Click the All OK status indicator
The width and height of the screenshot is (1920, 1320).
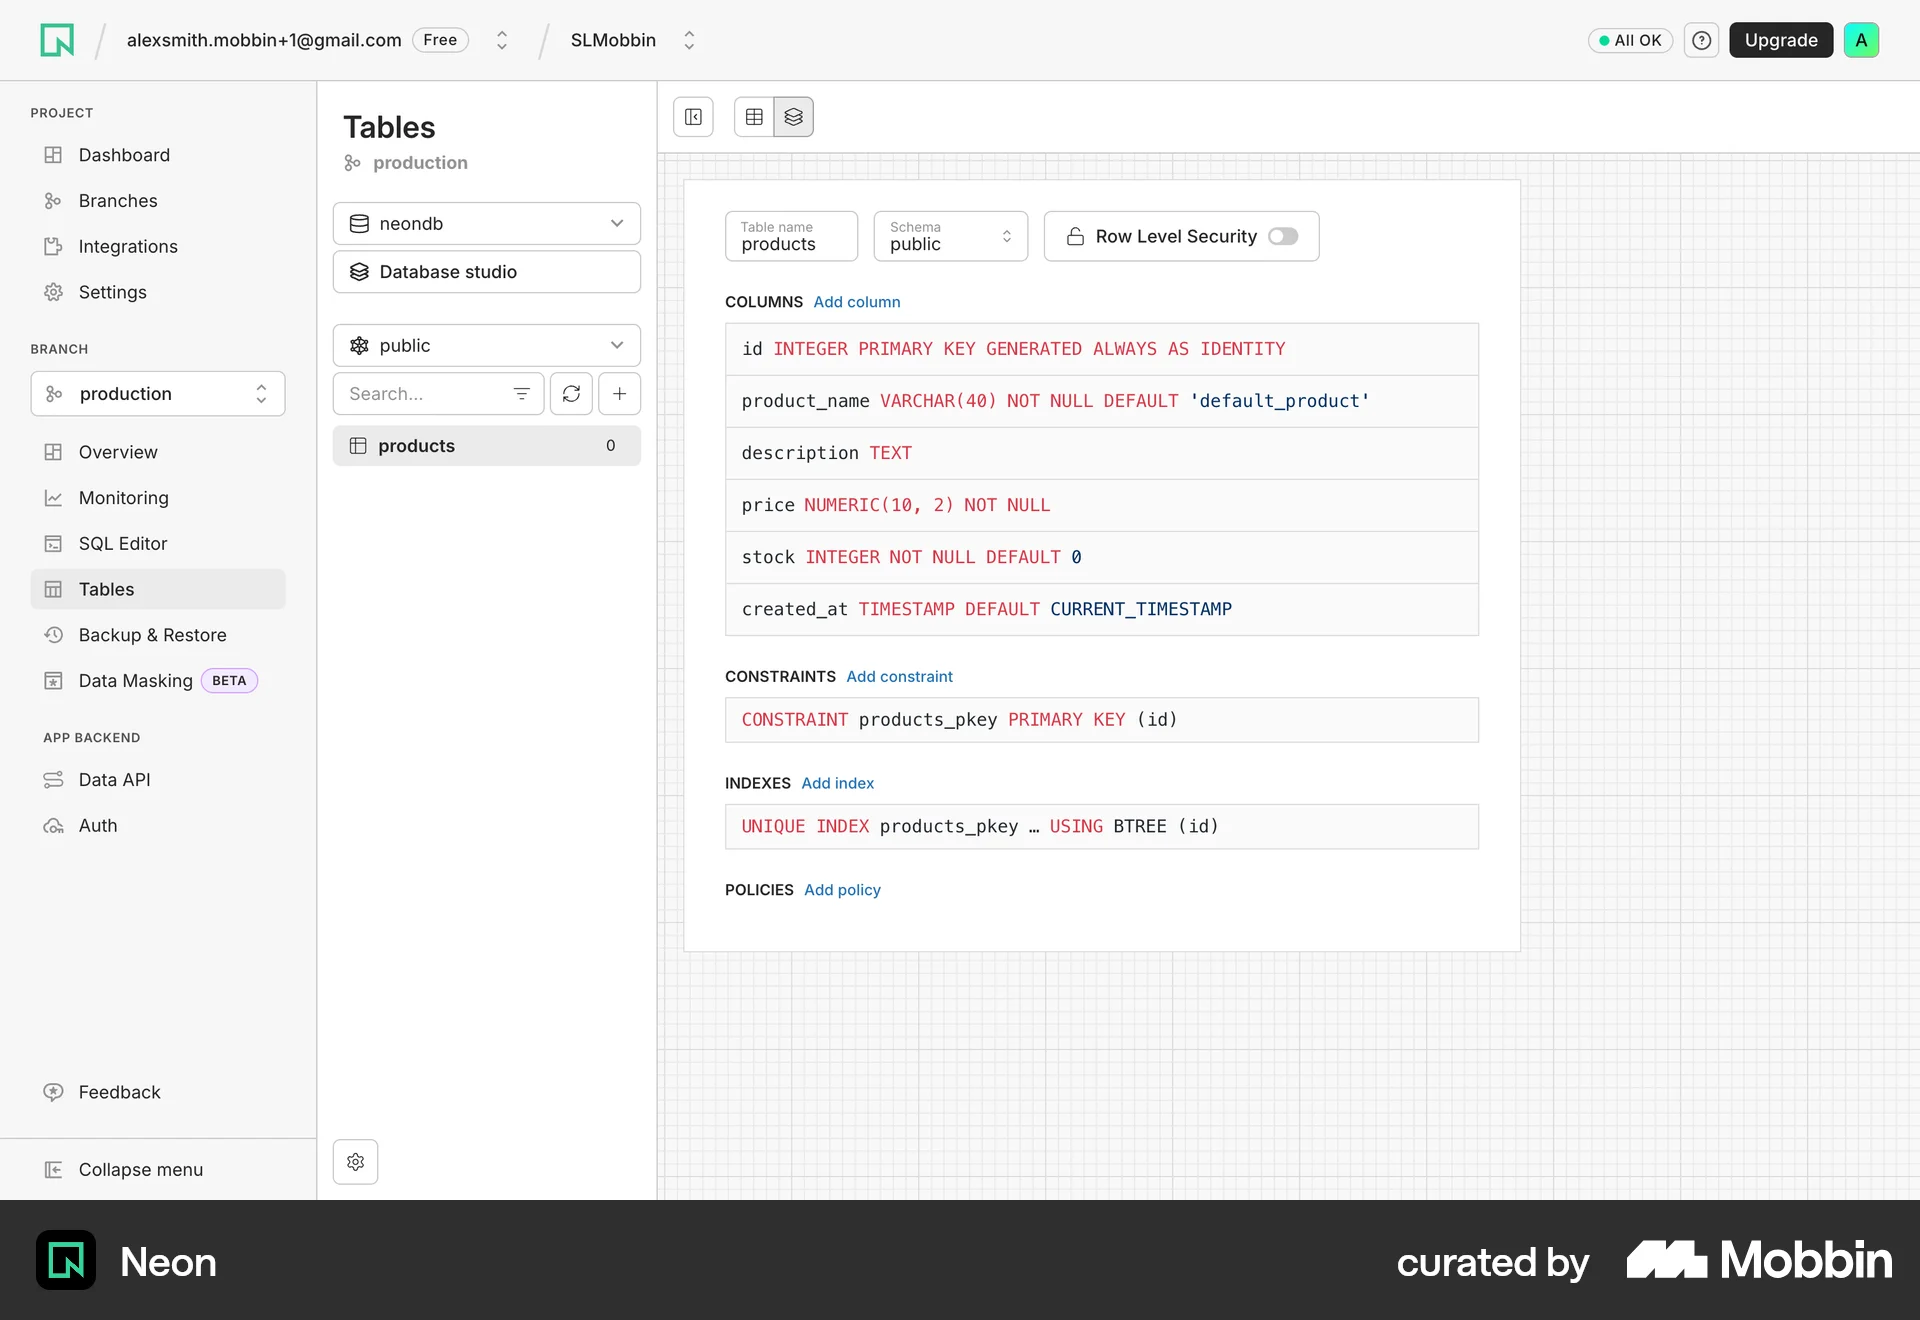1630,40
